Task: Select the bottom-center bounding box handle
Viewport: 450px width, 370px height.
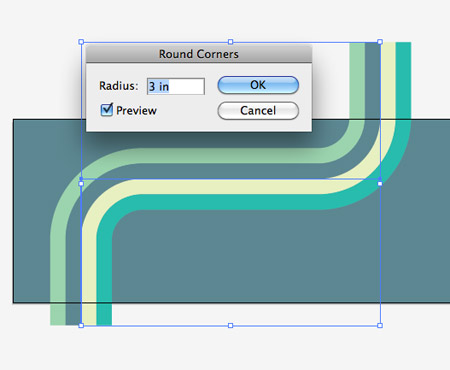Action: point(230,325)
